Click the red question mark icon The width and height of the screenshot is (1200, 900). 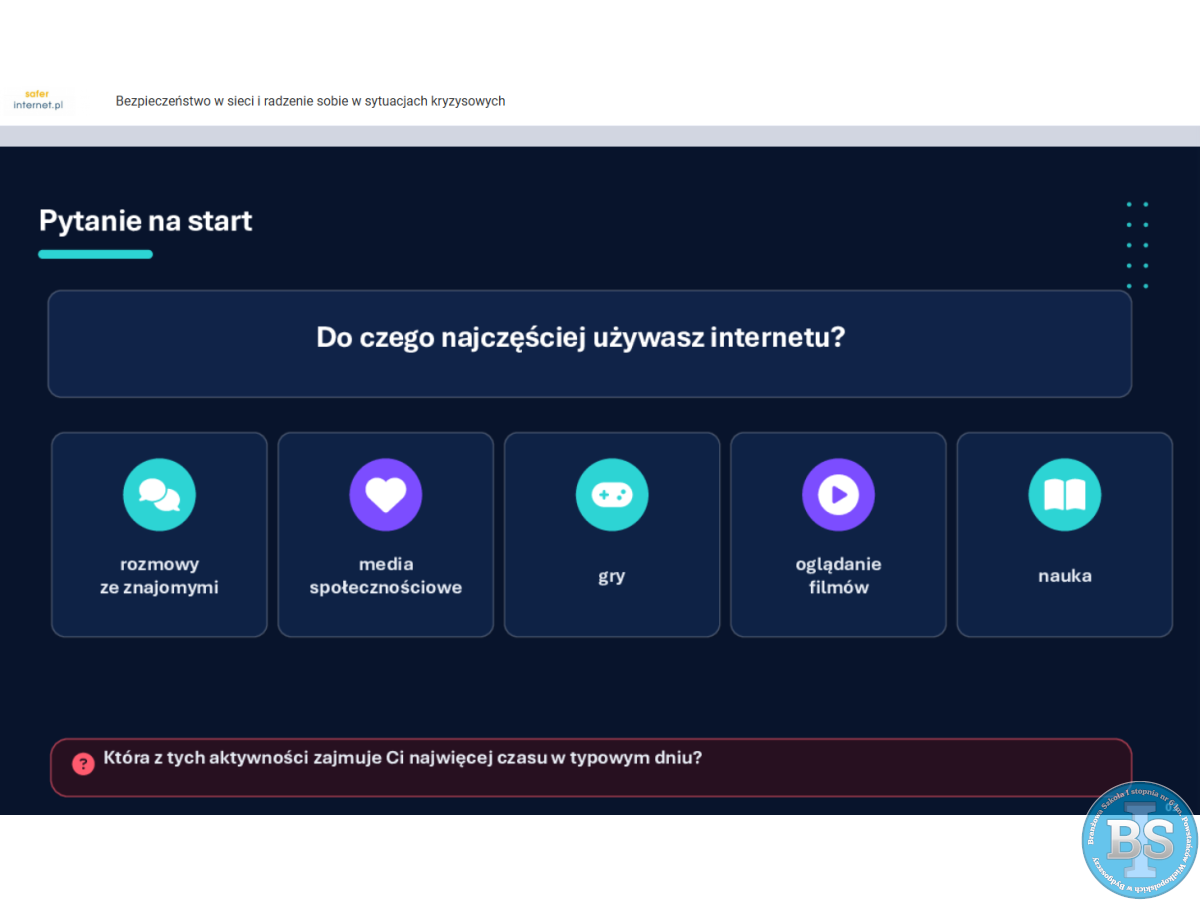(83, 763)
